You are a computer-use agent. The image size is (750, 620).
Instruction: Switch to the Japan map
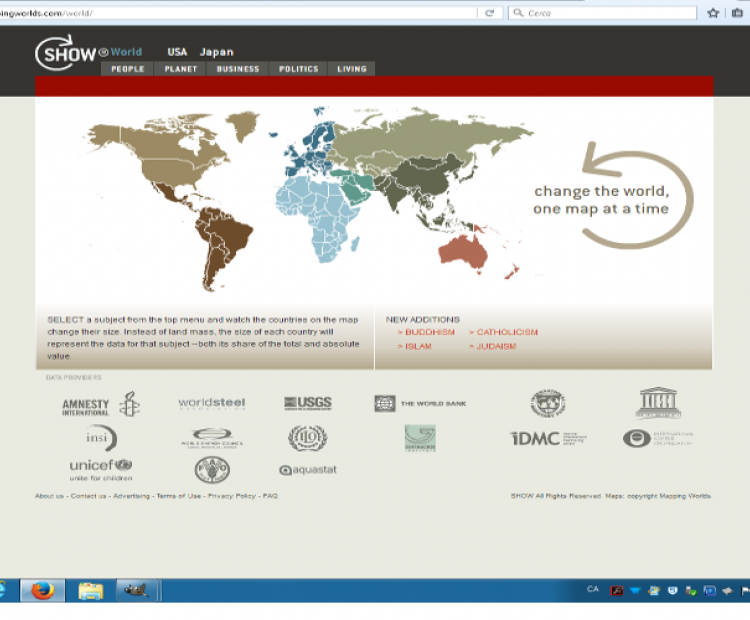216,52
